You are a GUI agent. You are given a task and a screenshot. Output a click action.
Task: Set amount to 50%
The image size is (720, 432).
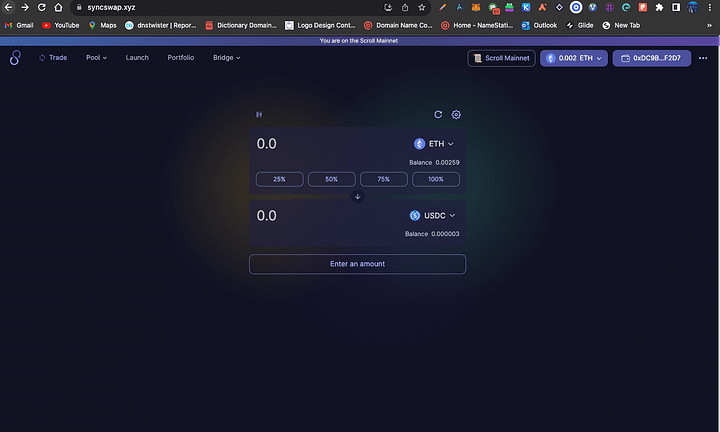pyautogui.click(x=332, y=180)
